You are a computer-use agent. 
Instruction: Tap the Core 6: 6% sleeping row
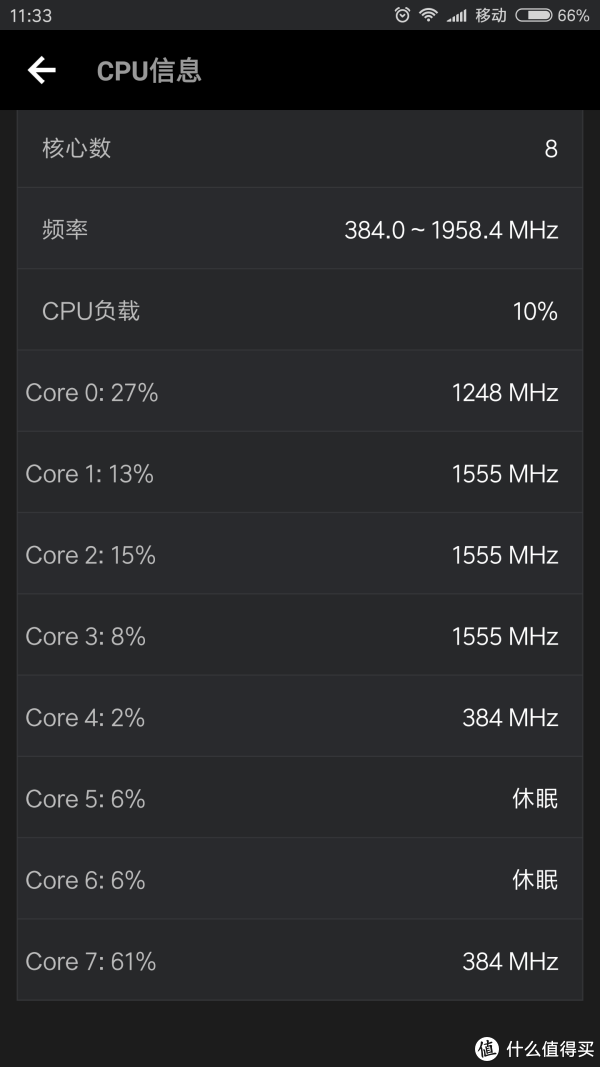[300, 879]
